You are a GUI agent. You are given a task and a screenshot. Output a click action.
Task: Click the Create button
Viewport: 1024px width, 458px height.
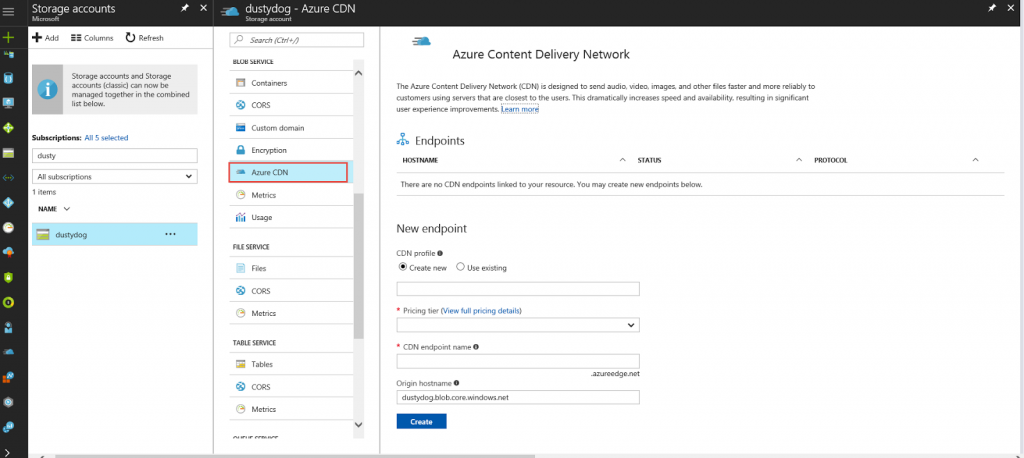[x=421, y=422]
